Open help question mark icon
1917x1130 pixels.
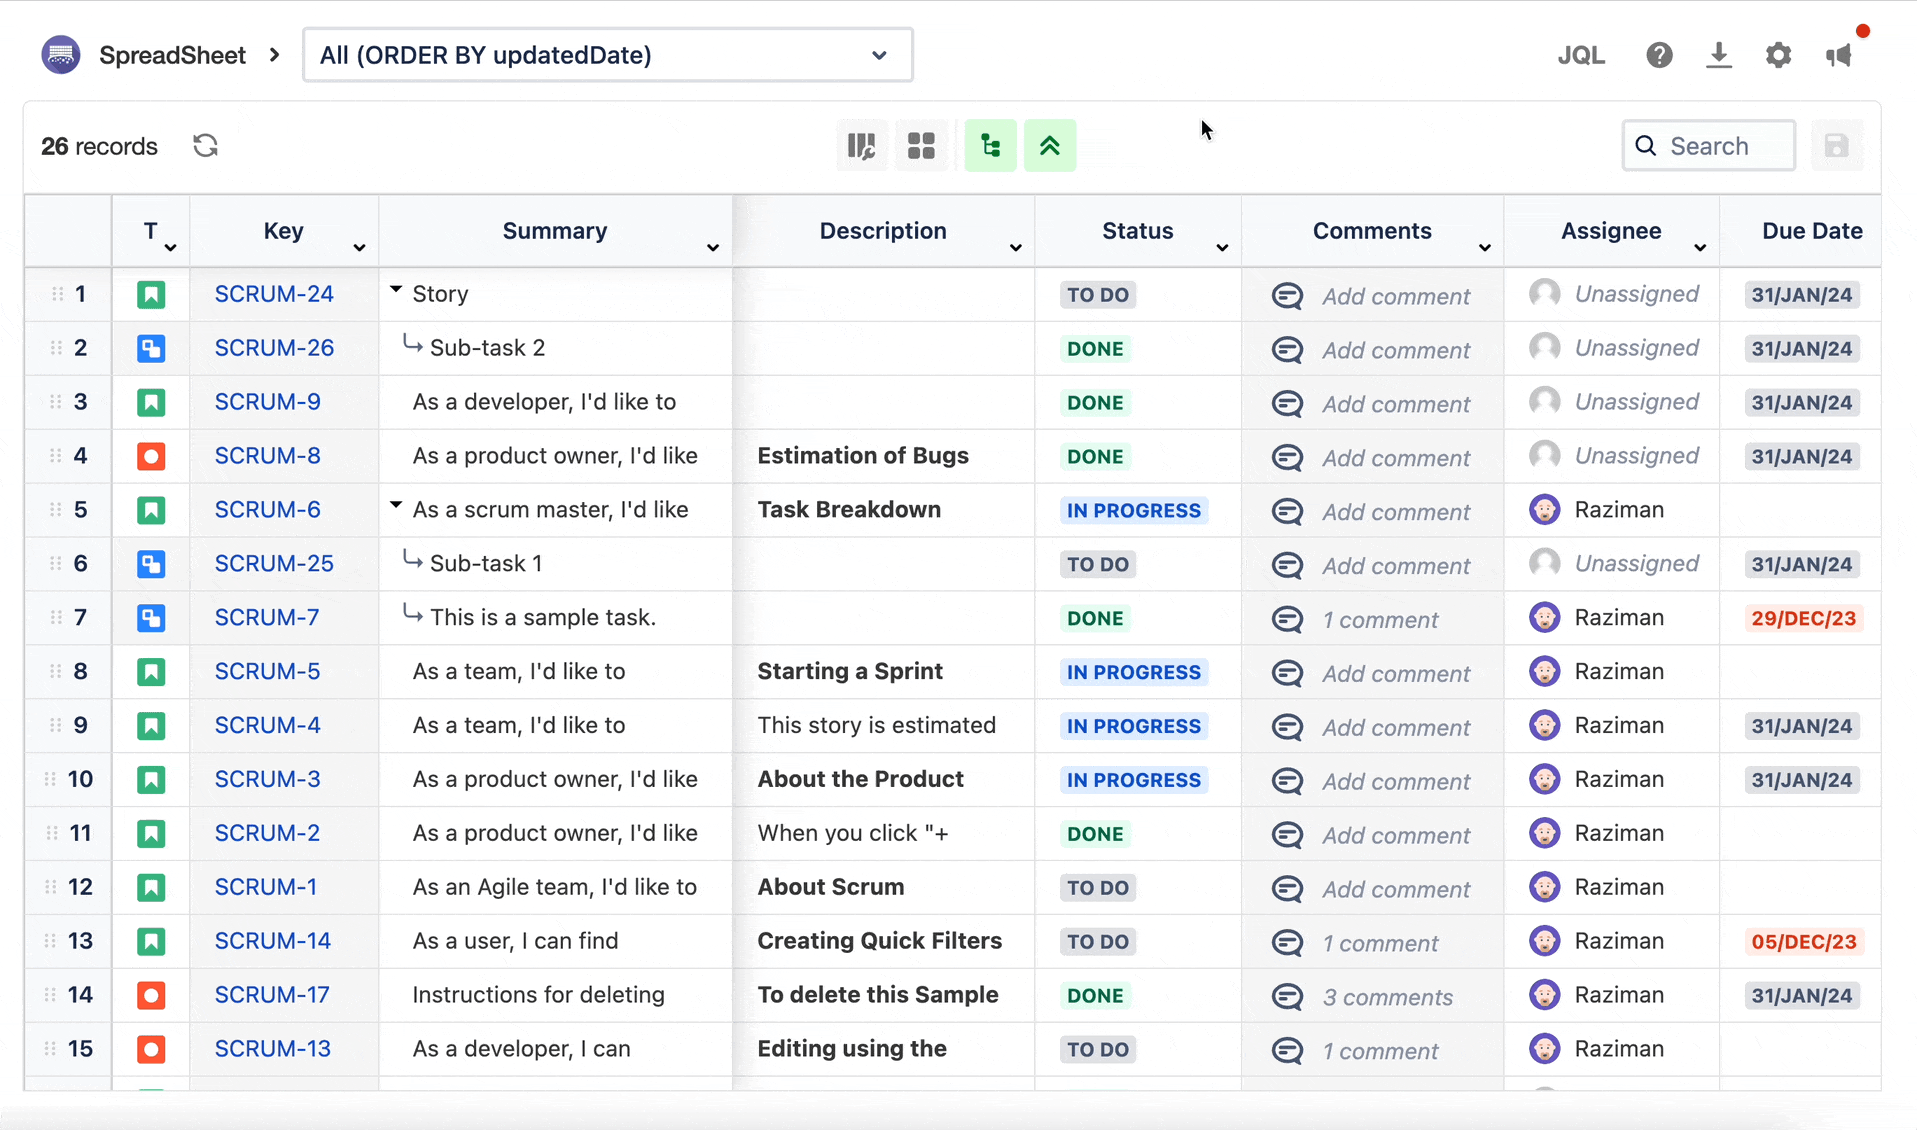1659,55
